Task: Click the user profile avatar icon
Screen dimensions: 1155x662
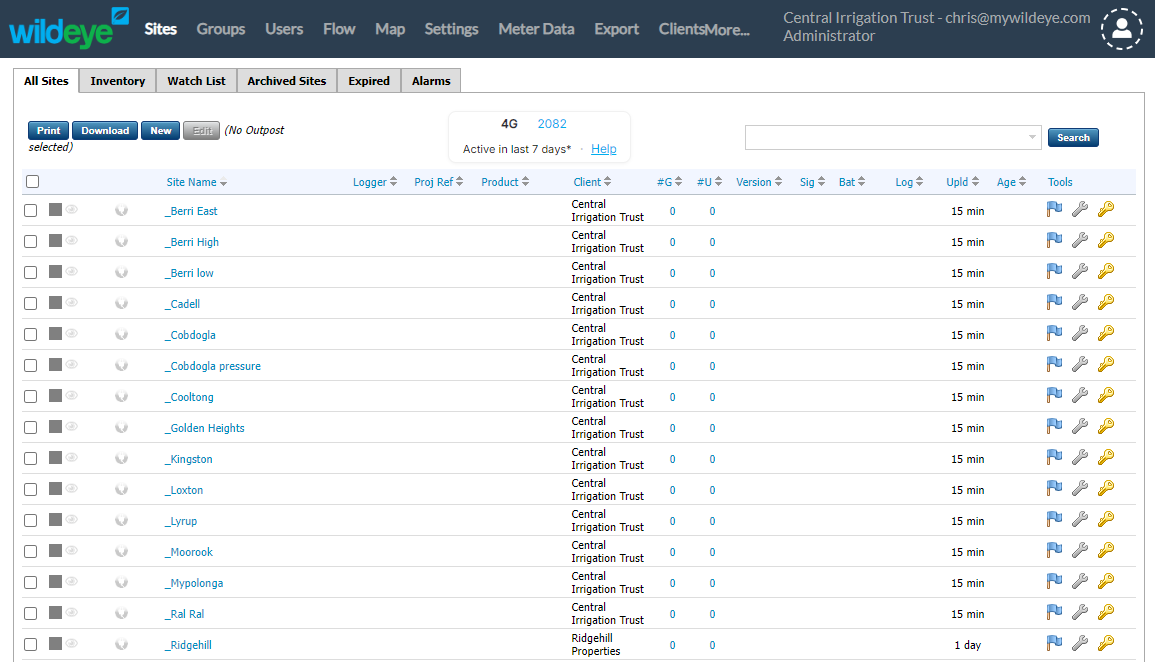Action: 1121,29
